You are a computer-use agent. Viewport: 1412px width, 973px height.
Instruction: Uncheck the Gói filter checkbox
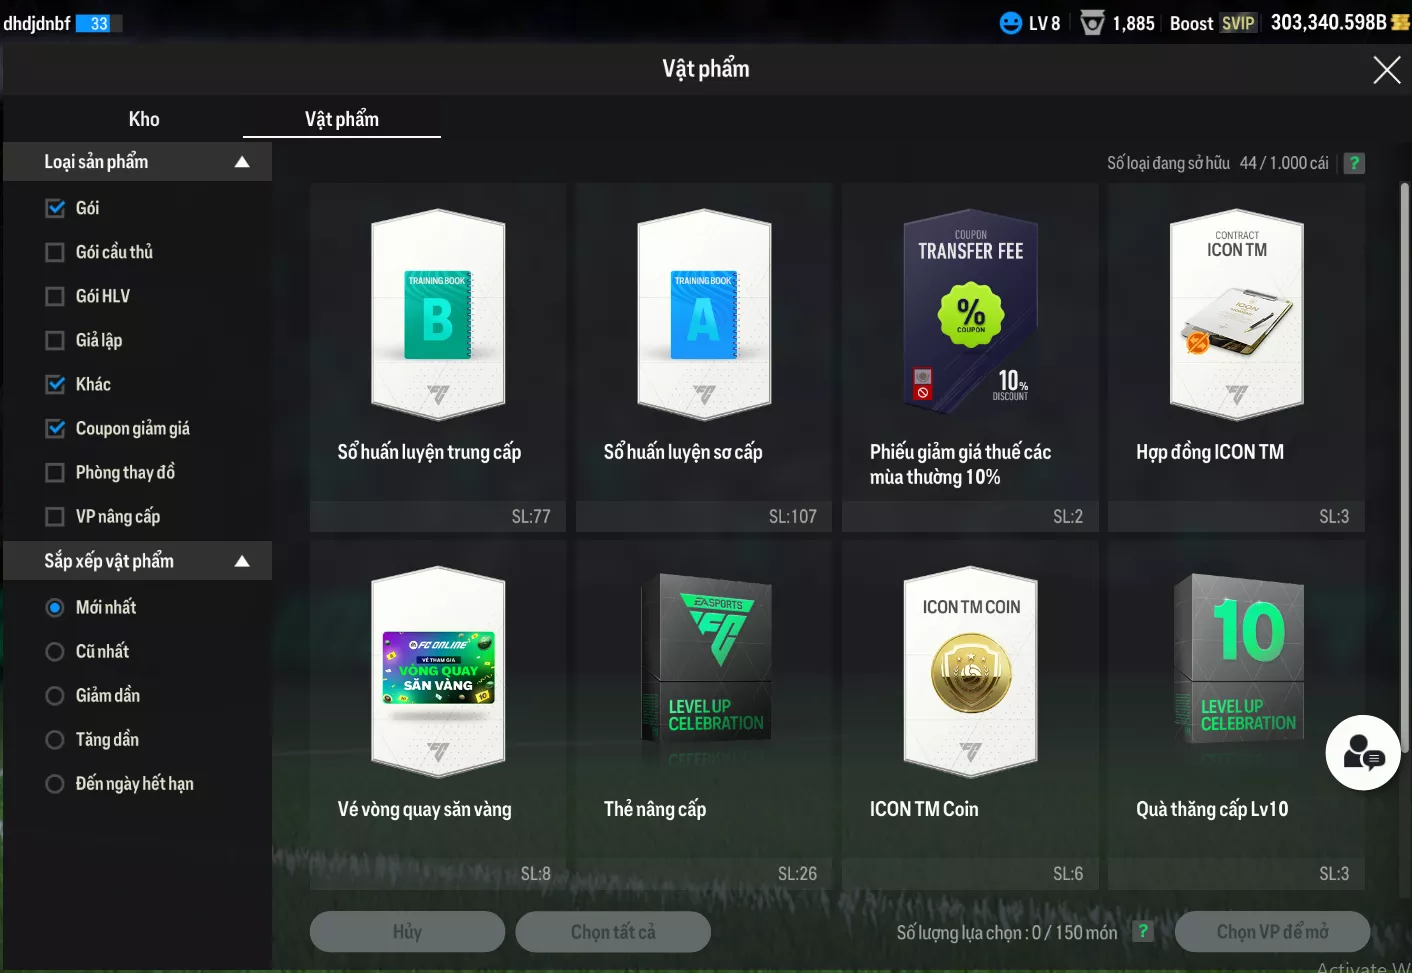[x=56, y=208]
